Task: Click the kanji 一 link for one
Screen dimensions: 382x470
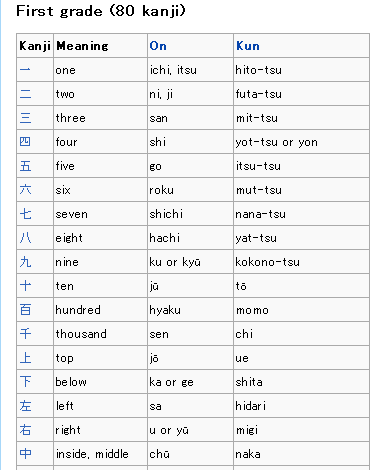Action: [x=25, y=70]
